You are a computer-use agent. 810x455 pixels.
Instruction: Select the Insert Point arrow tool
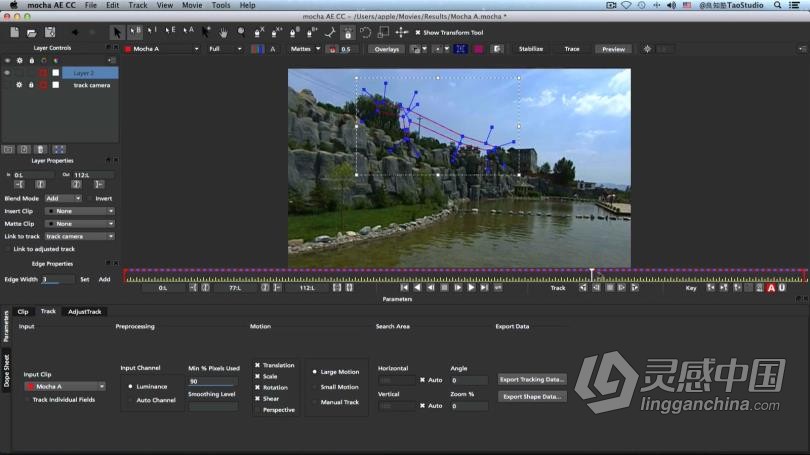coord(206,33)
